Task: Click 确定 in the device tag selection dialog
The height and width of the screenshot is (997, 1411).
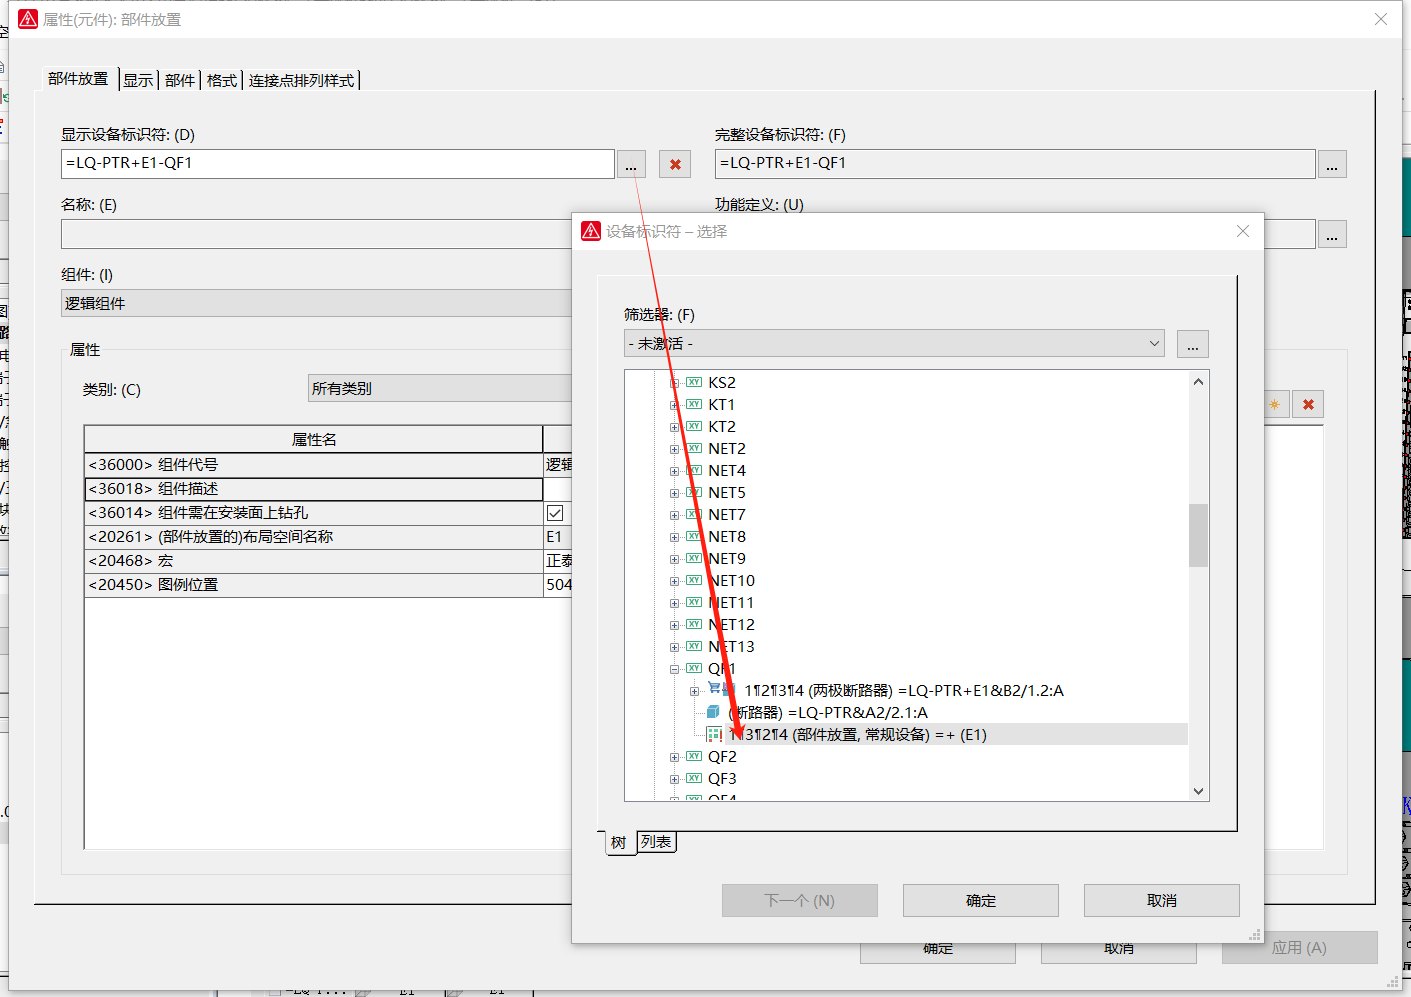Action: point(980,900)
